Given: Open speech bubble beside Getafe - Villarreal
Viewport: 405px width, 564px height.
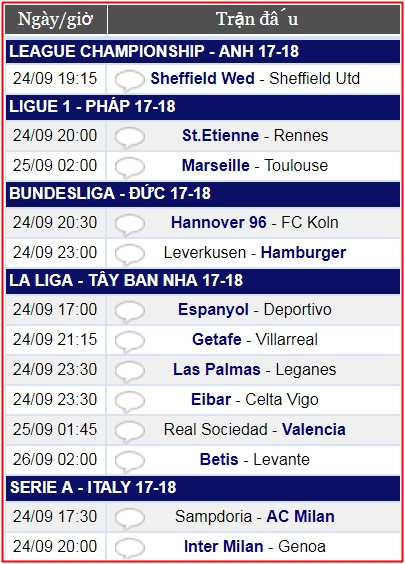Looking at the screenshot, I should (x=129, y=341).
